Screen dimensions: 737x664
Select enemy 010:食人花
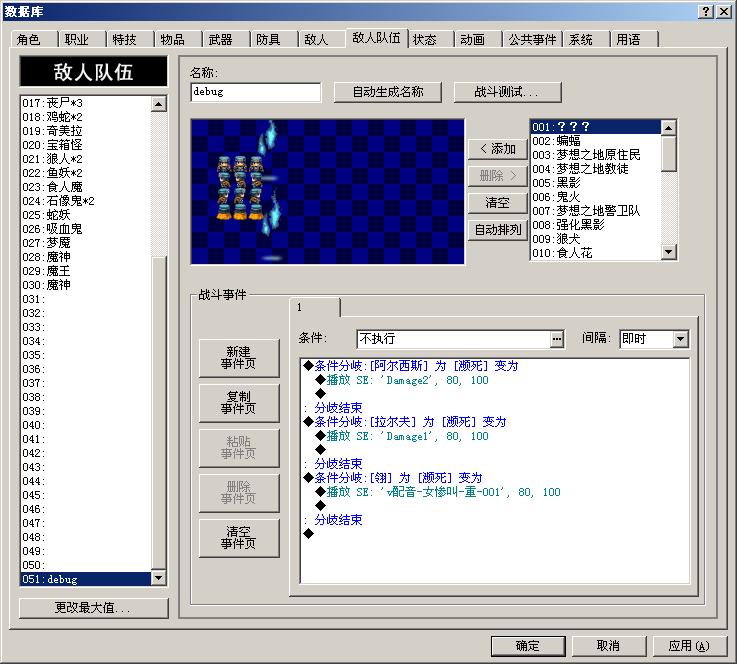(x=595, y=253)
